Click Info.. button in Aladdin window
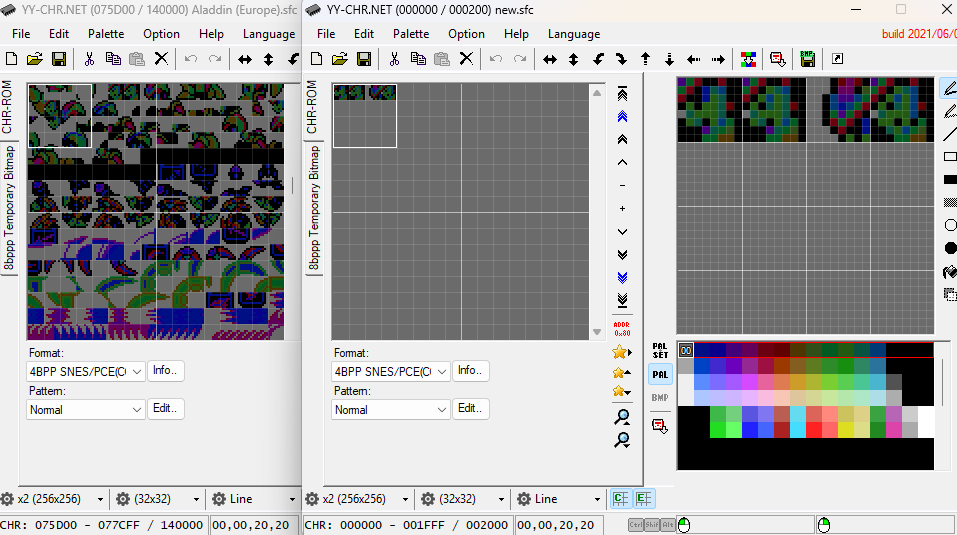The height and width of the screenshot is (535, 957). coord(165,370)
